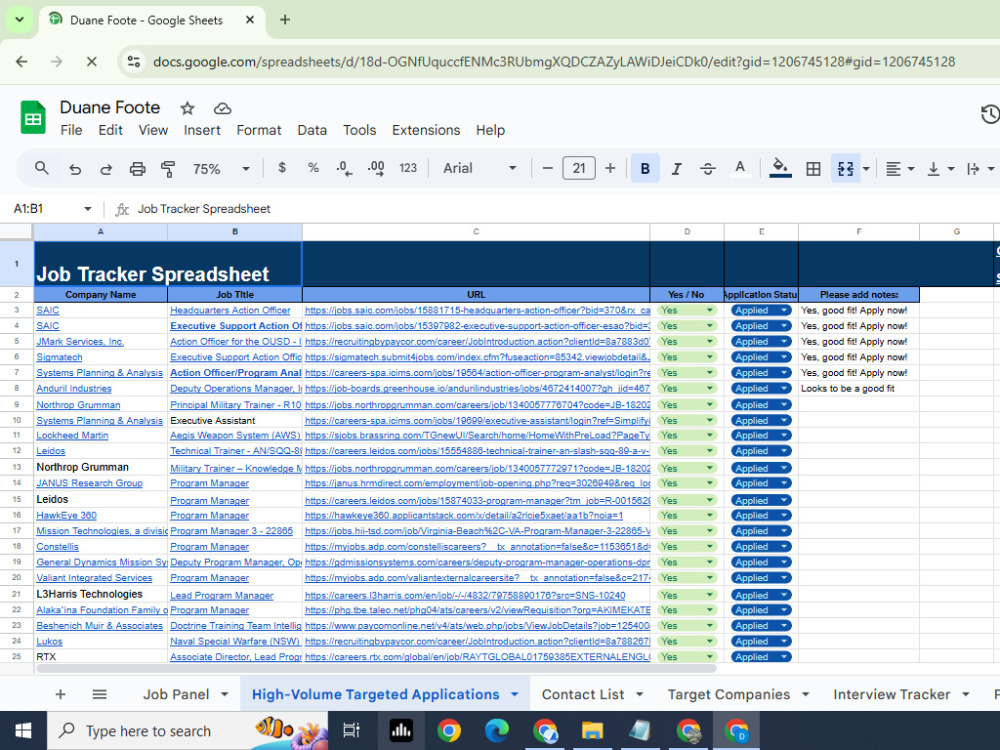Increase decimal places
The width and height of the screenshot is (1000, 750).
pyautogui.click(x=376, y=168)
